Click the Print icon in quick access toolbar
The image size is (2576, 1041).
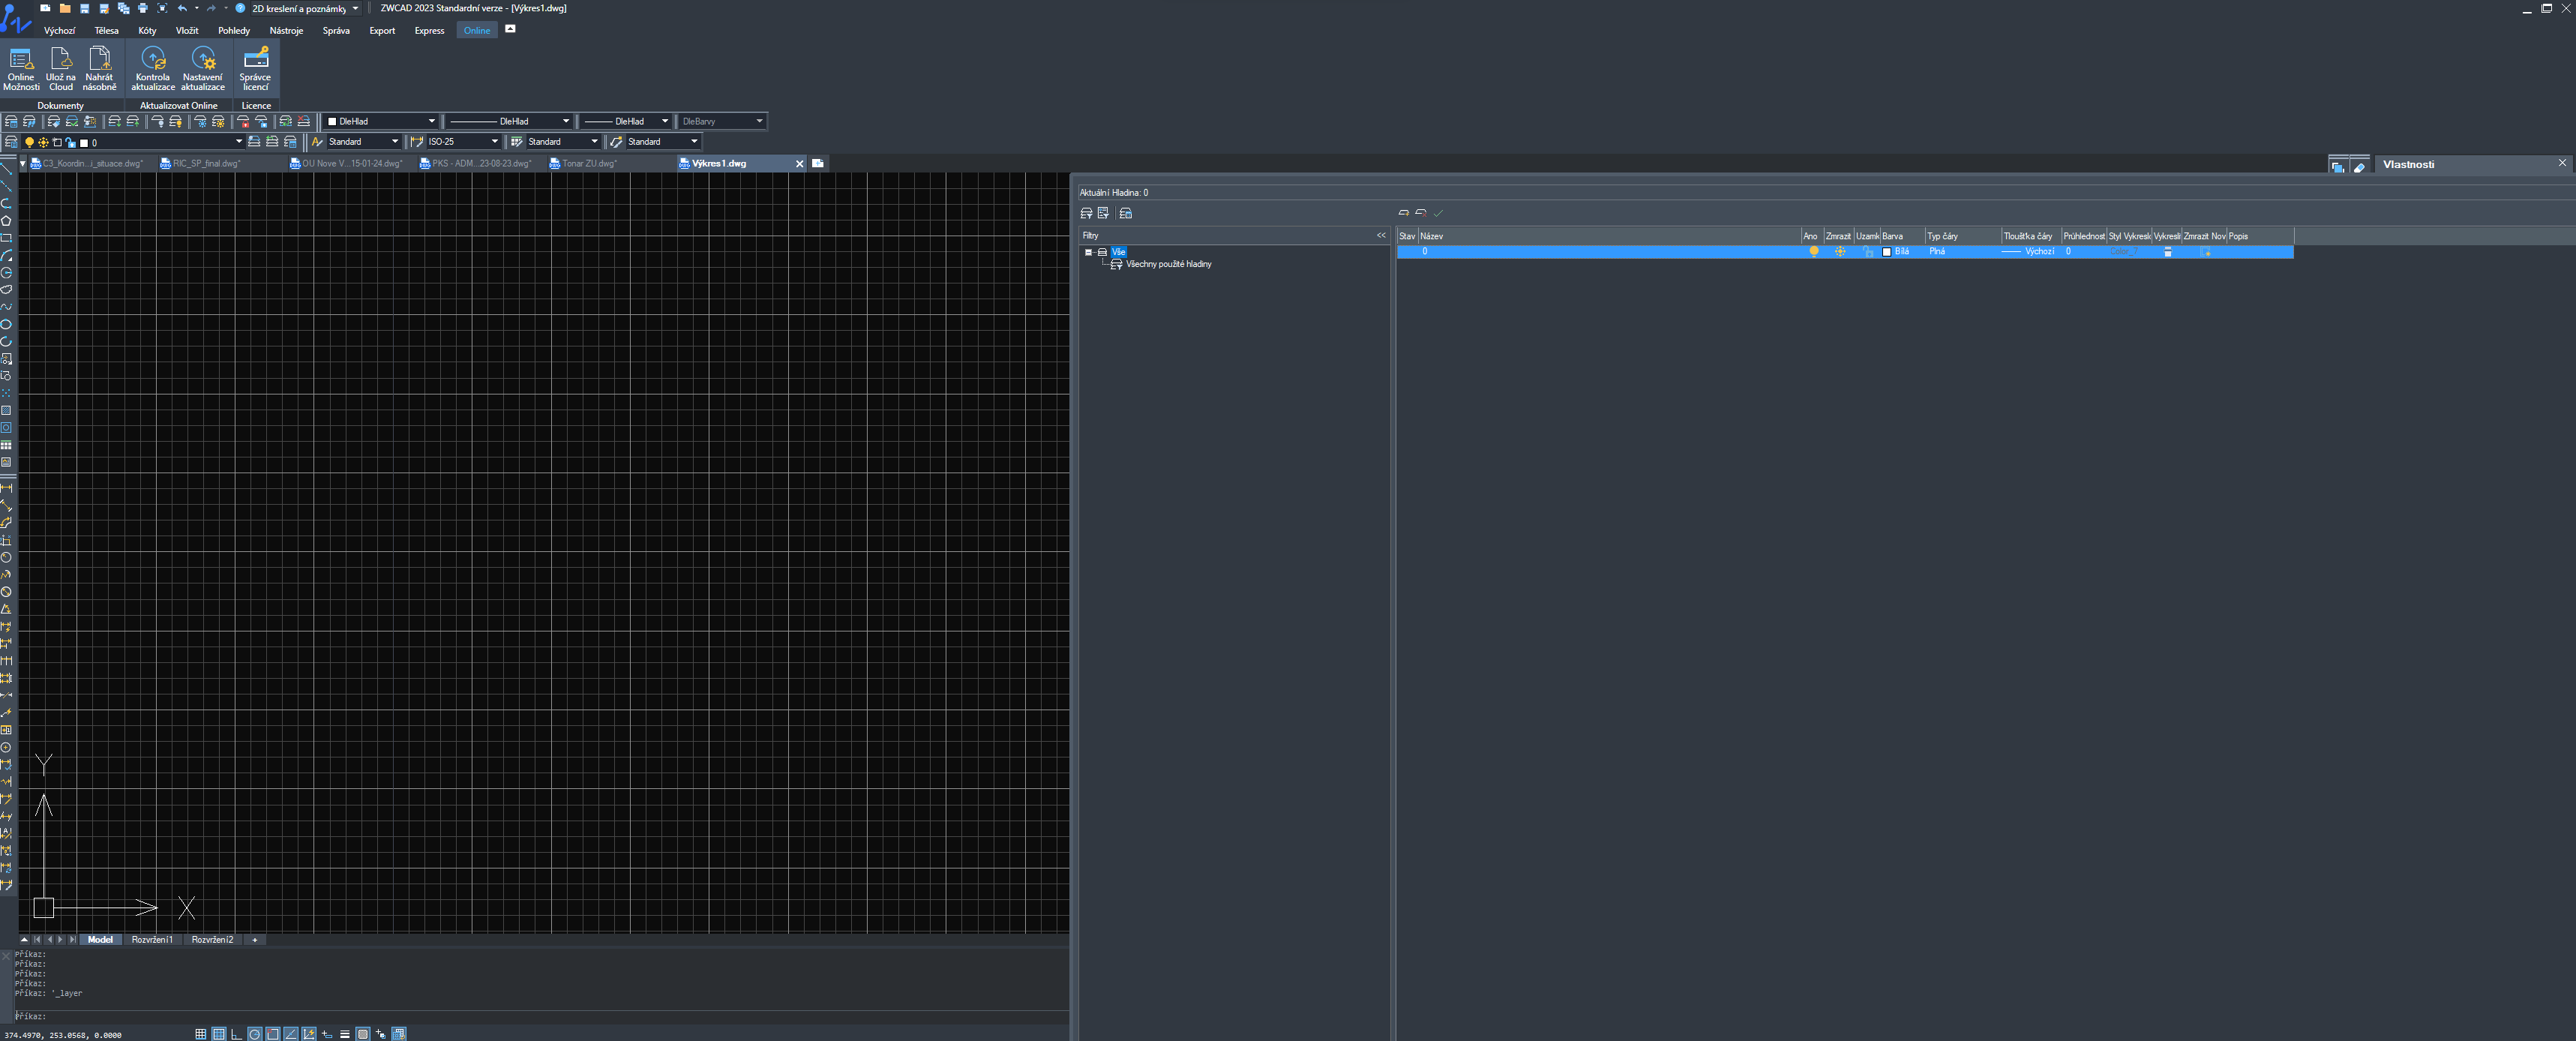click(143, 8)
